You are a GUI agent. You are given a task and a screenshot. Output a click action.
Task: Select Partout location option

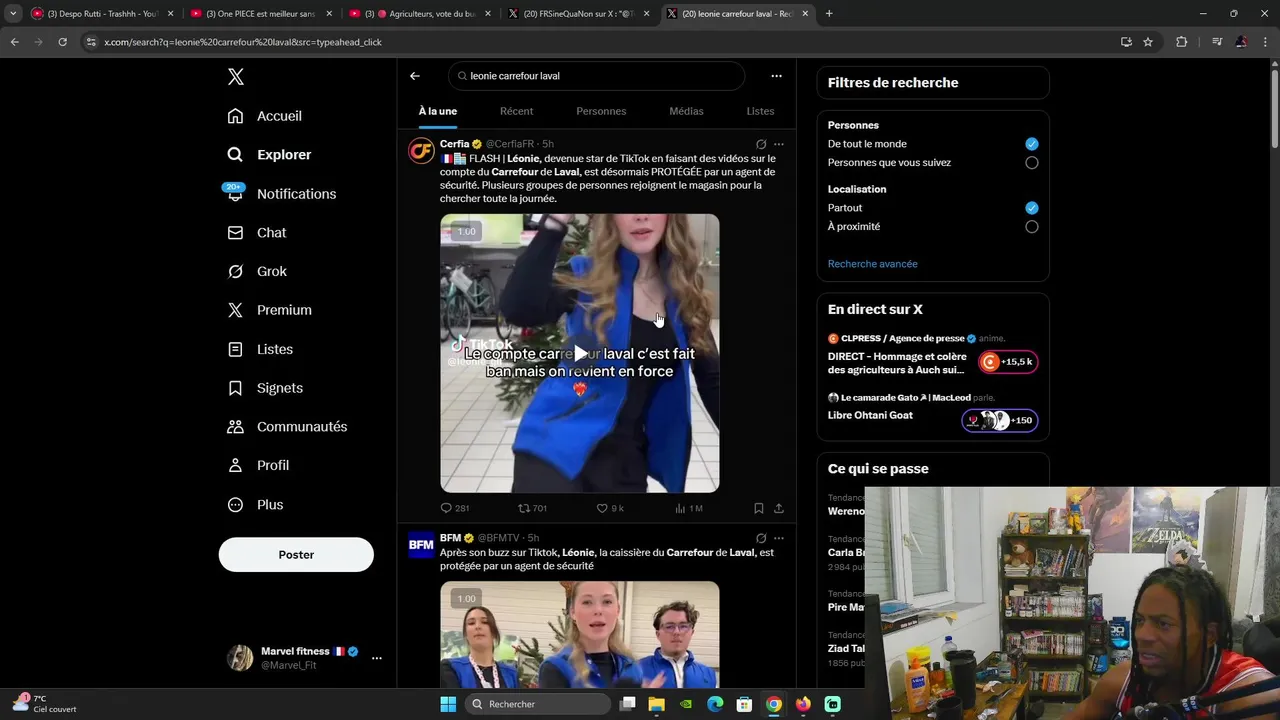1032,208
